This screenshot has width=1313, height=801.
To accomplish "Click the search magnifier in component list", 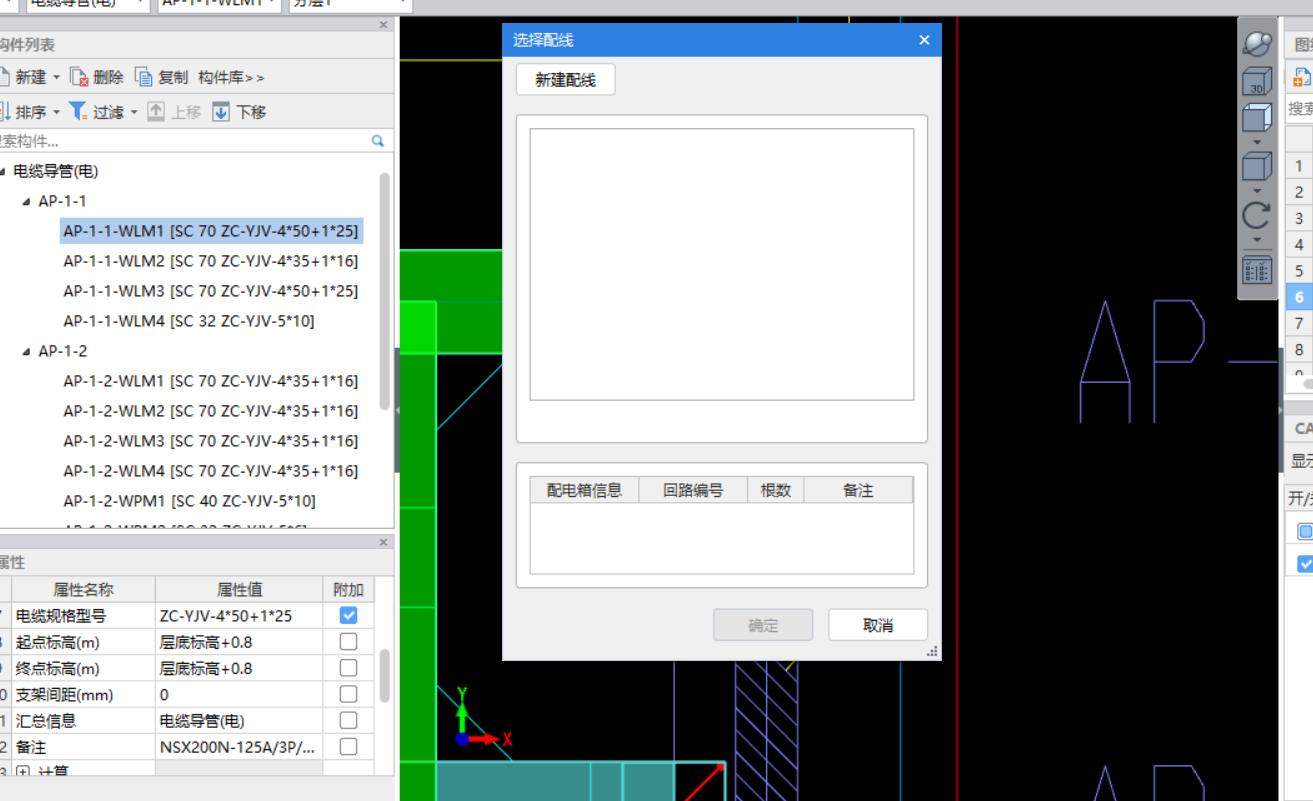I will [x=378, y=141].
